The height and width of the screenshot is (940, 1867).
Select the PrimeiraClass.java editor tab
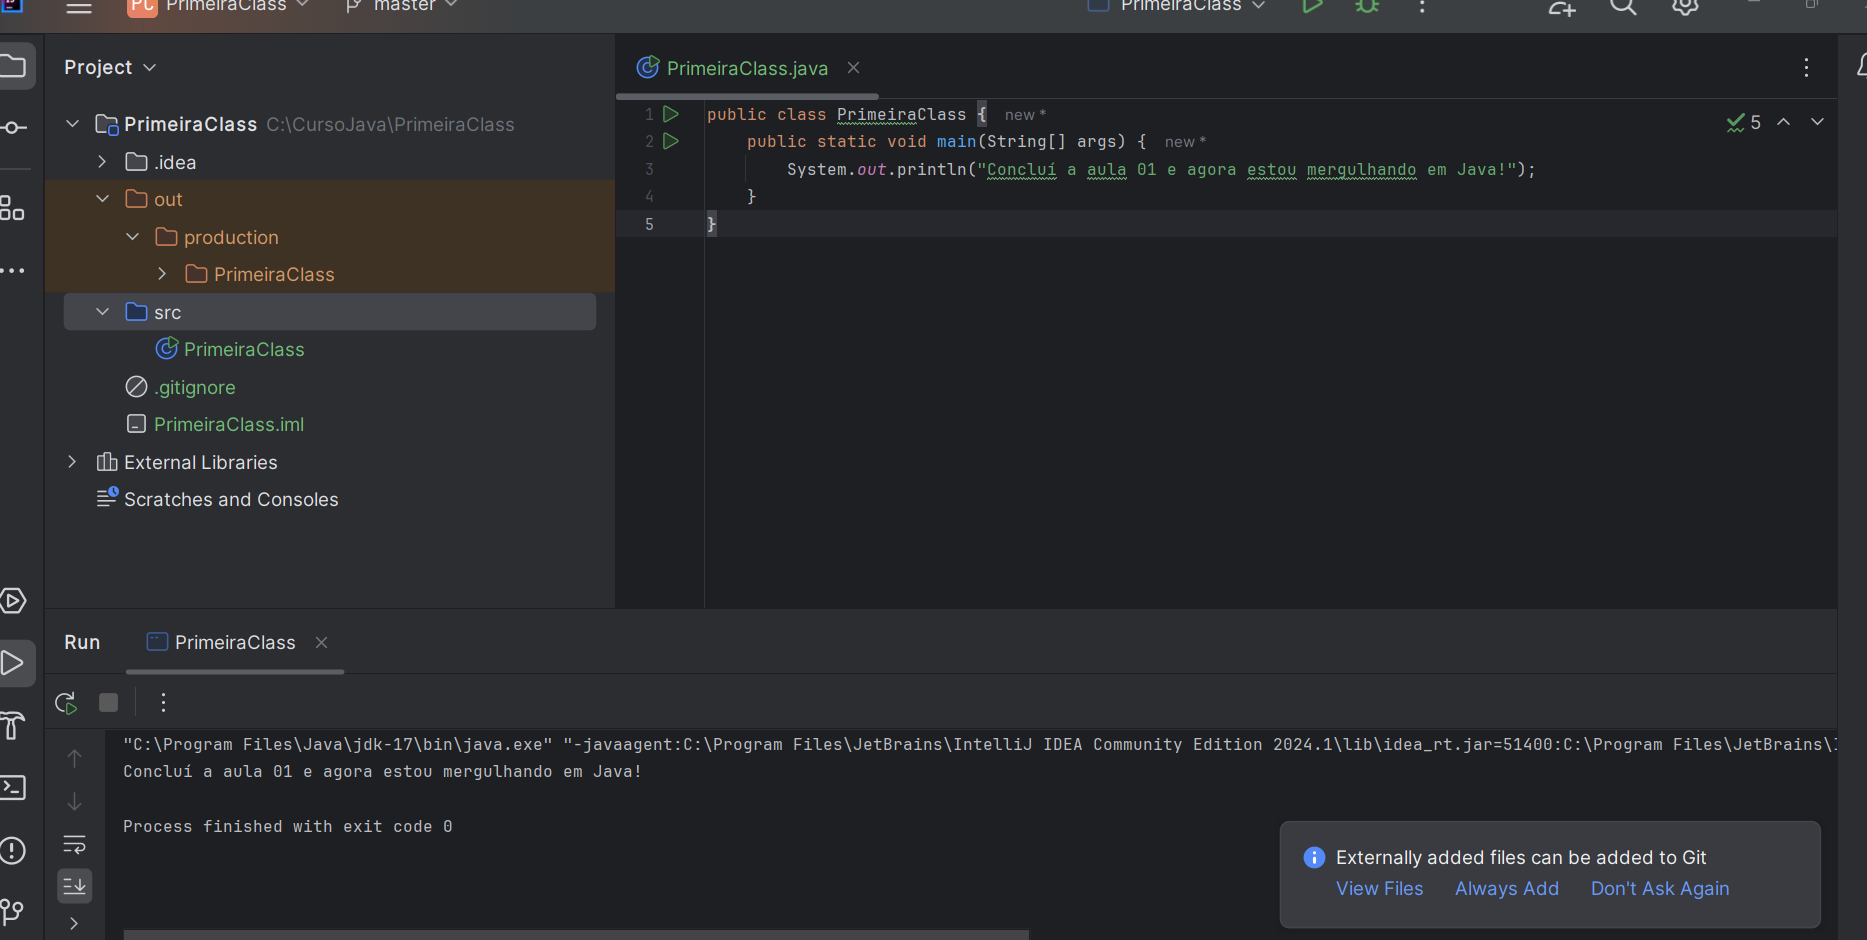click(747, 68)
